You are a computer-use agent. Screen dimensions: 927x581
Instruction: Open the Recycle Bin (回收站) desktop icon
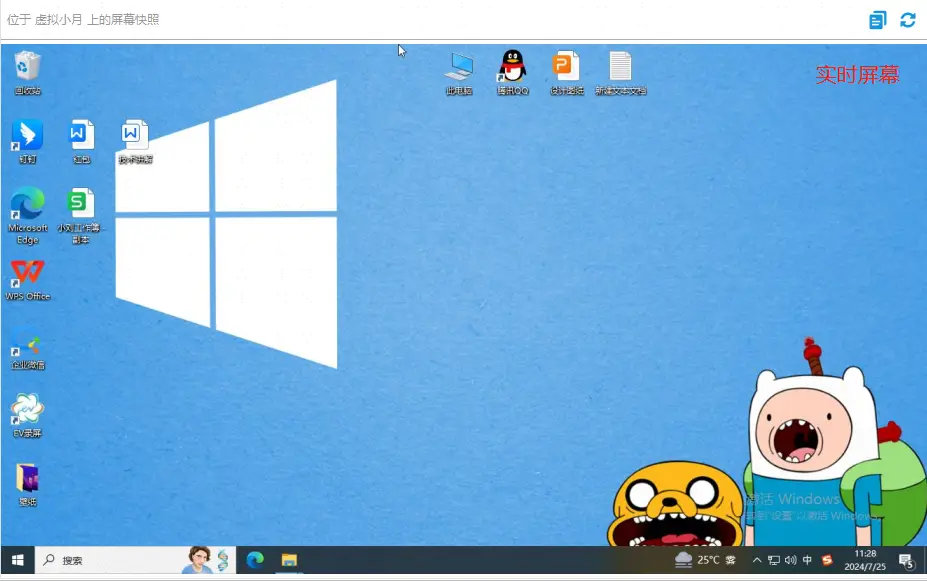[27, 72]
